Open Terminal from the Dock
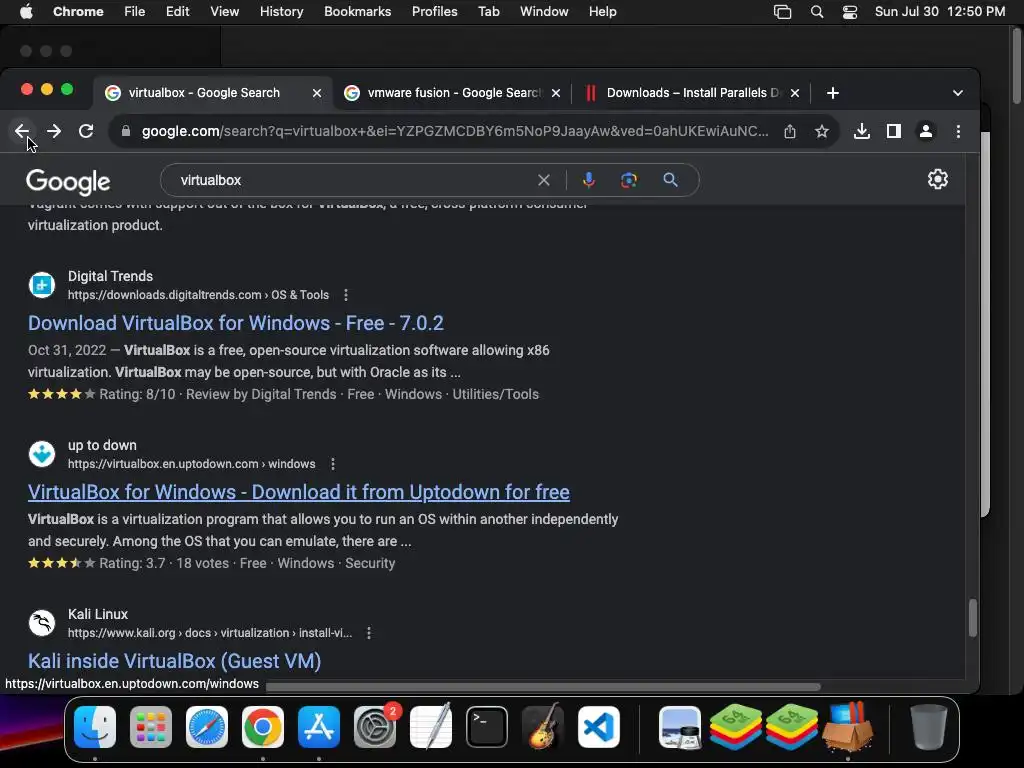Screen dimensions: 1024x768 tap(487, 727)
